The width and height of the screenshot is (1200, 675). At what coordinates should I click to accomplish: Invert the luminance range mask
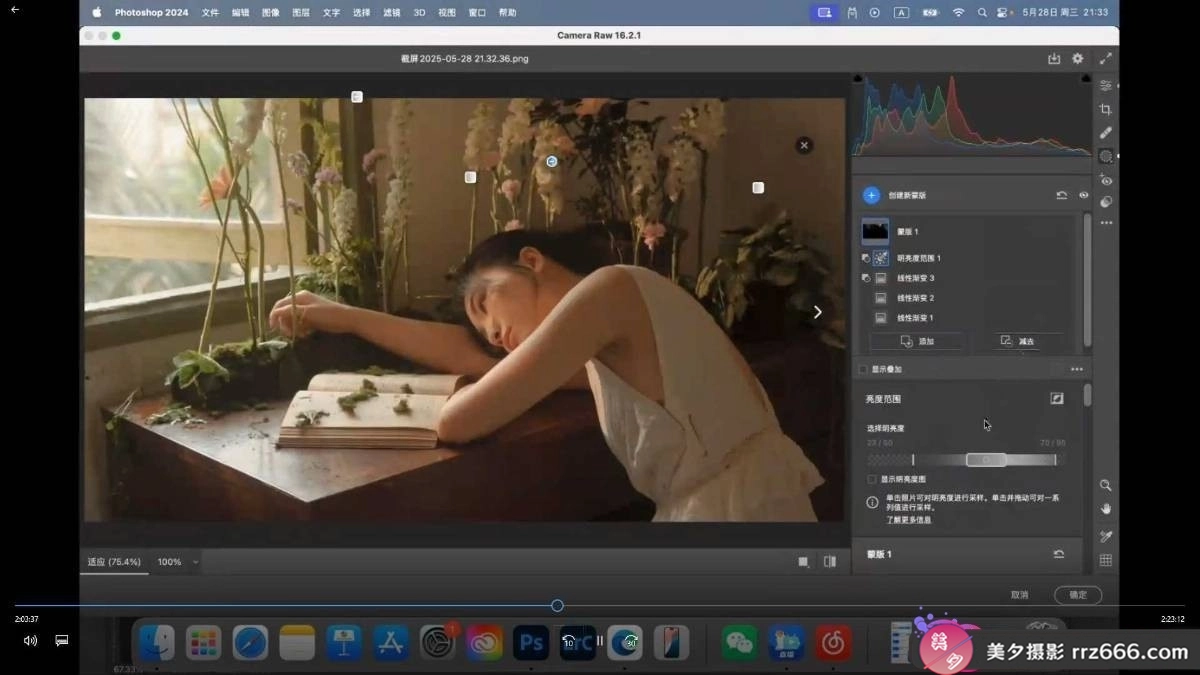click(x=1057, y=398)
